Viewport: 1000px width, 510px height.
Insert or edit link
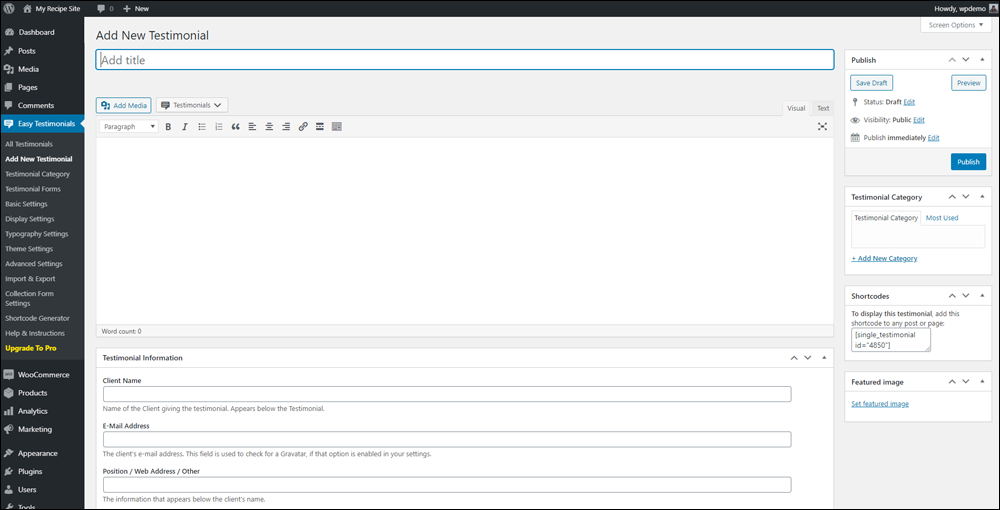tap(303, 127)
